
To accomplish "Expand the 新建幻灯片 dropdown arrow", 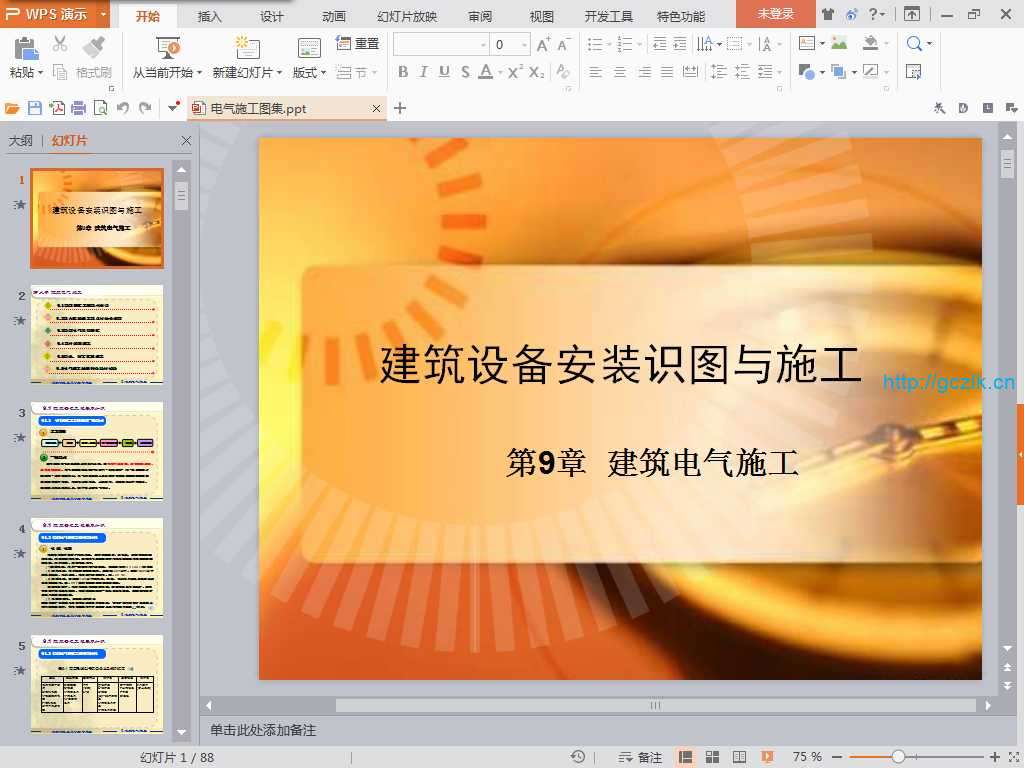I will [x=280, y=73].
